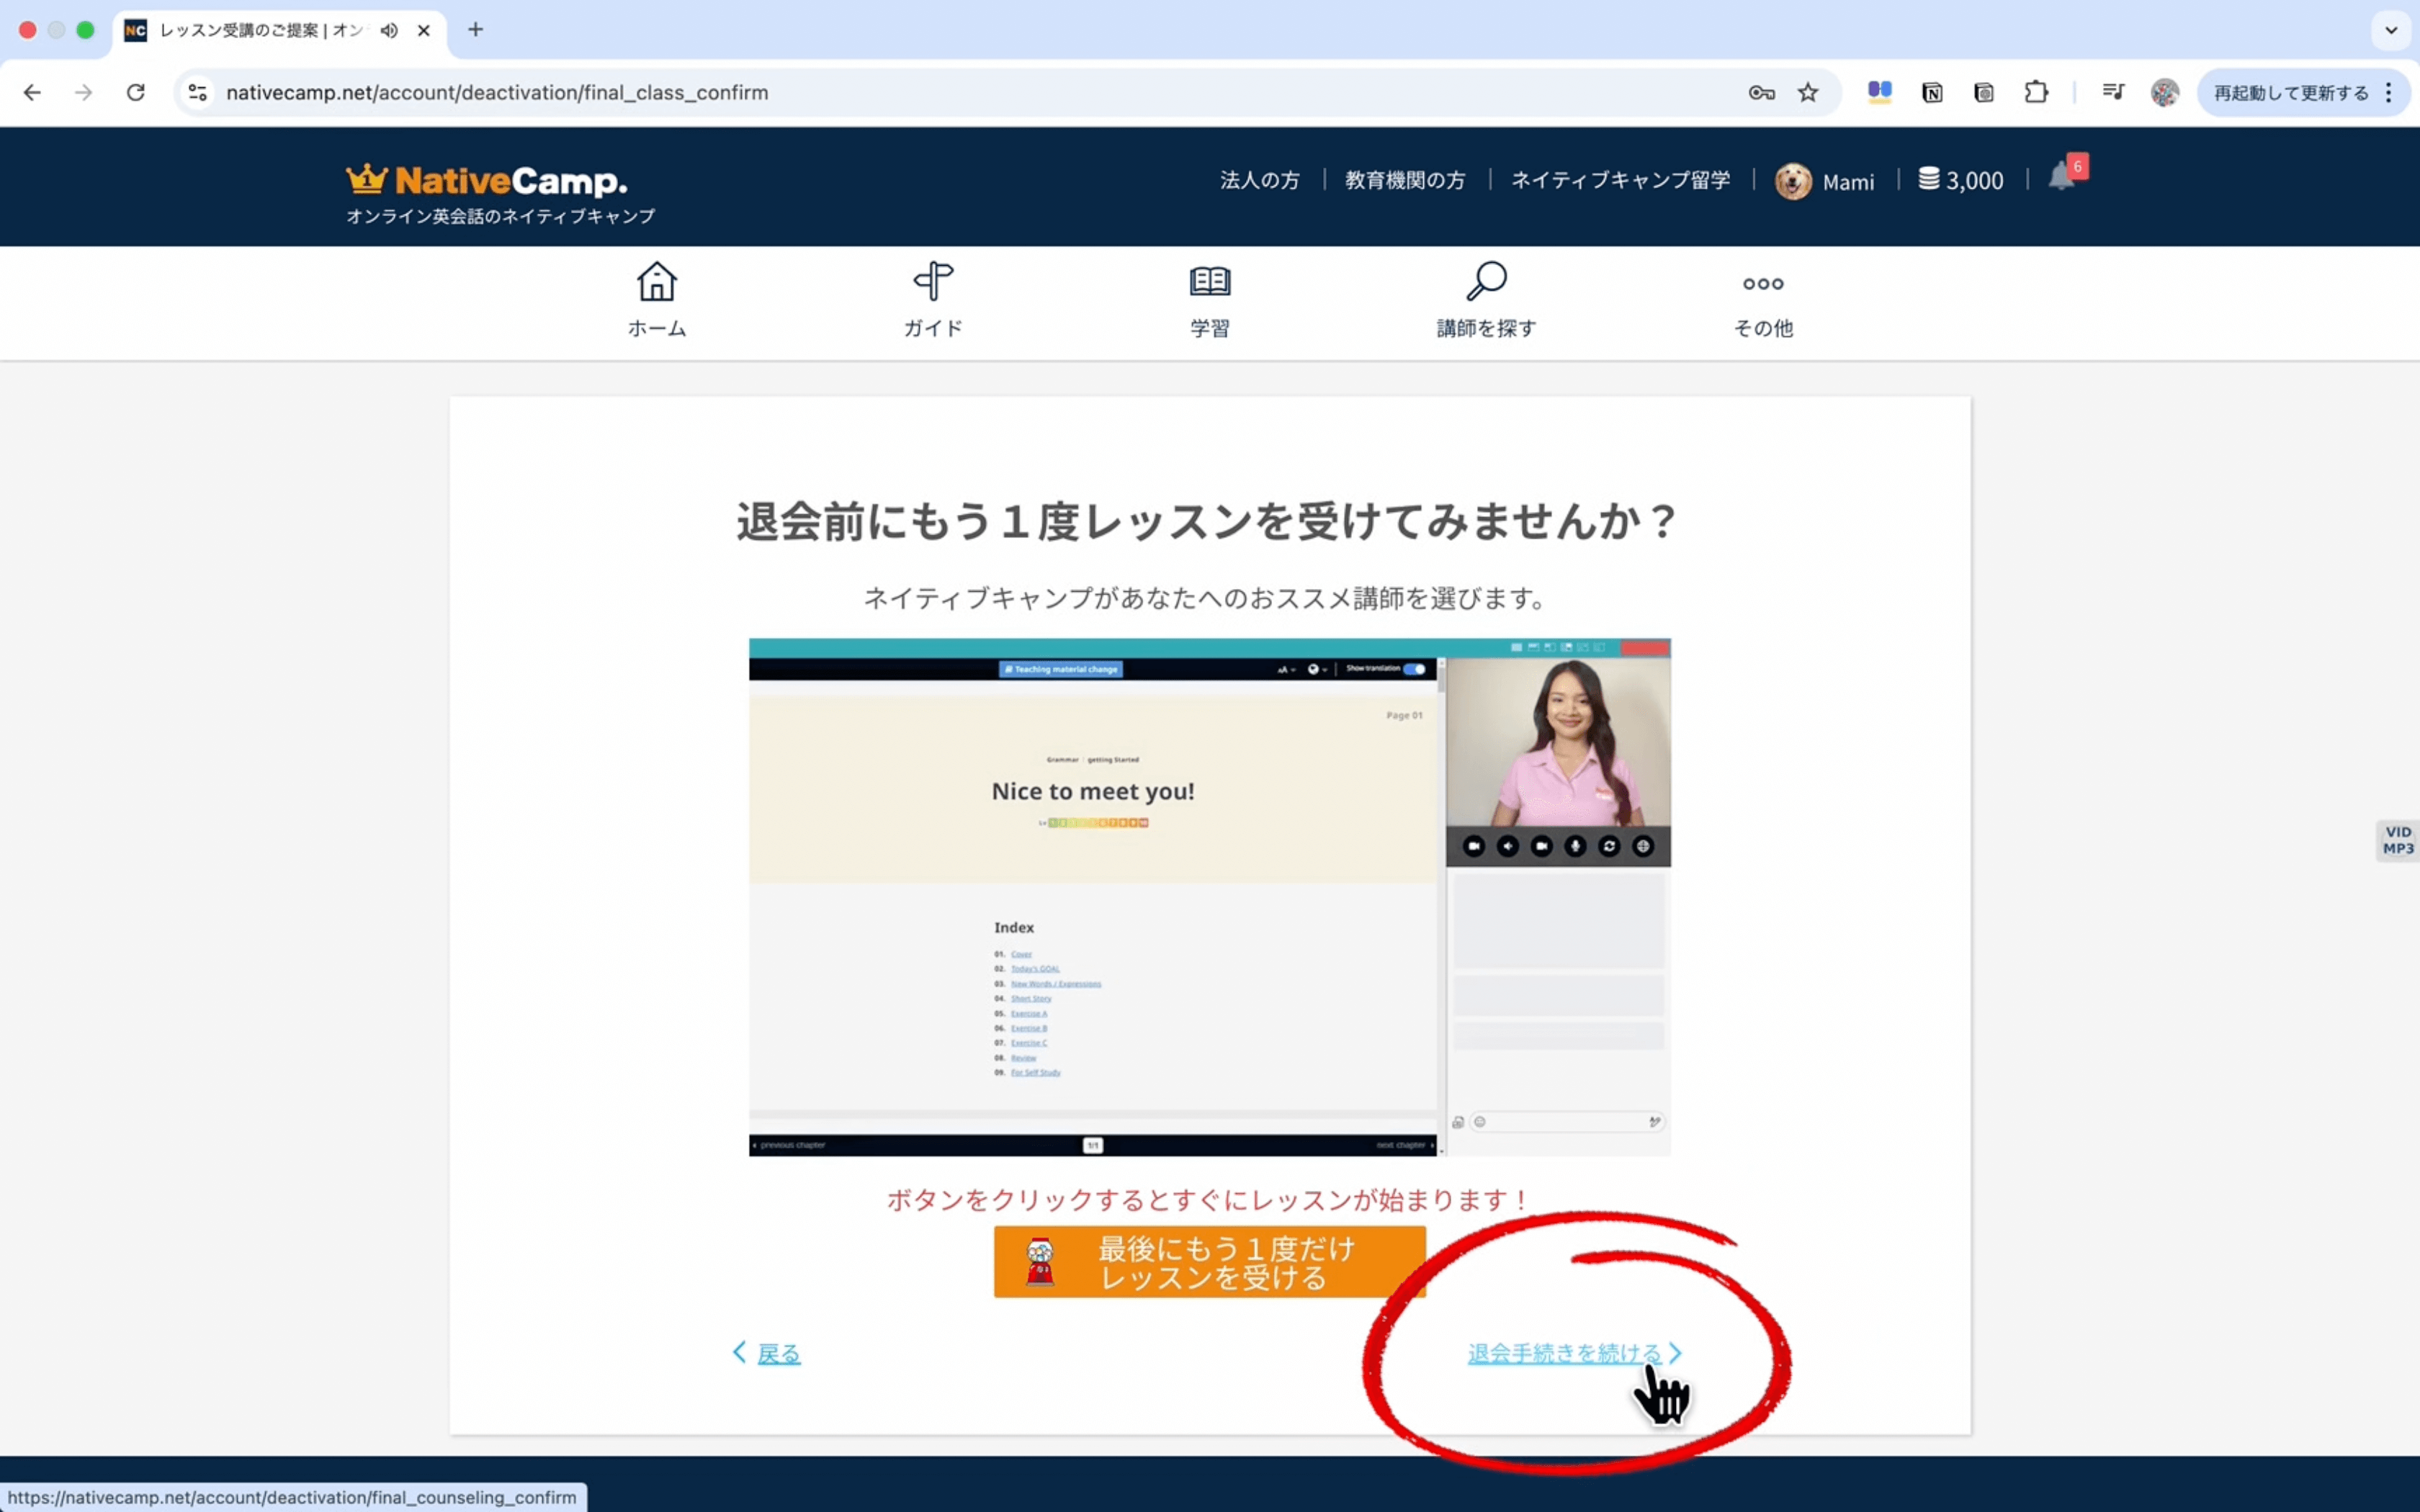2420x1512 pixels.
Task: Open Mami user profile avatar
Action: coord(1793,181)
